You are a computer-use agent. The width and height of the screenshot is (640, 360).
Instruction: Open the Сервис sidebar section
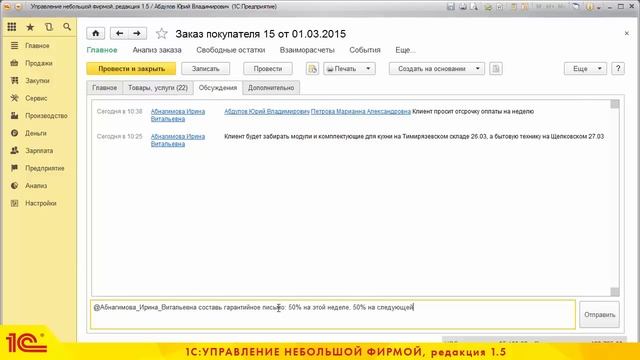[x=36, y=98]
